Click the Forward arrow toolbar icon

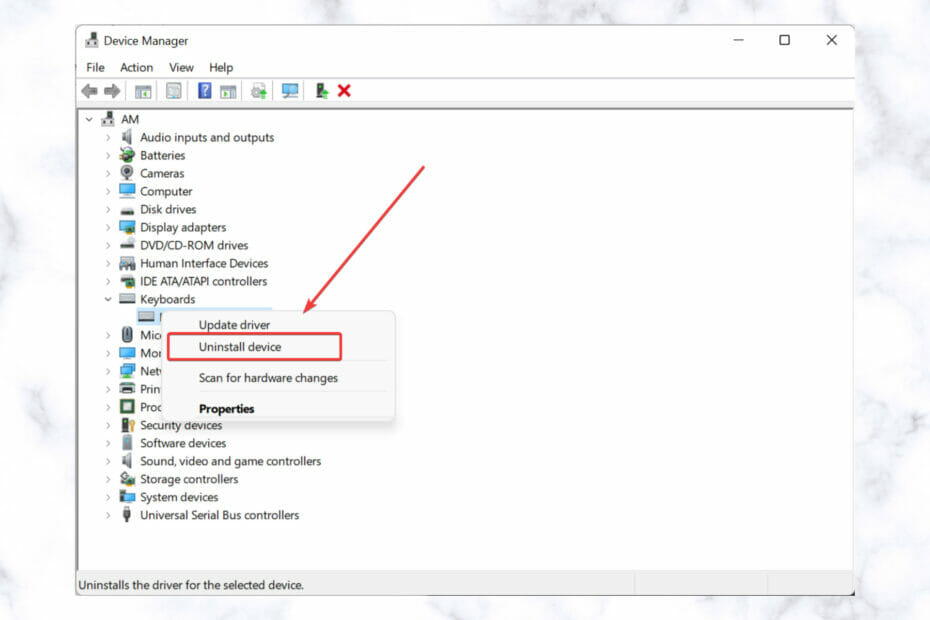pyautogui.click(x=112, y=91)
